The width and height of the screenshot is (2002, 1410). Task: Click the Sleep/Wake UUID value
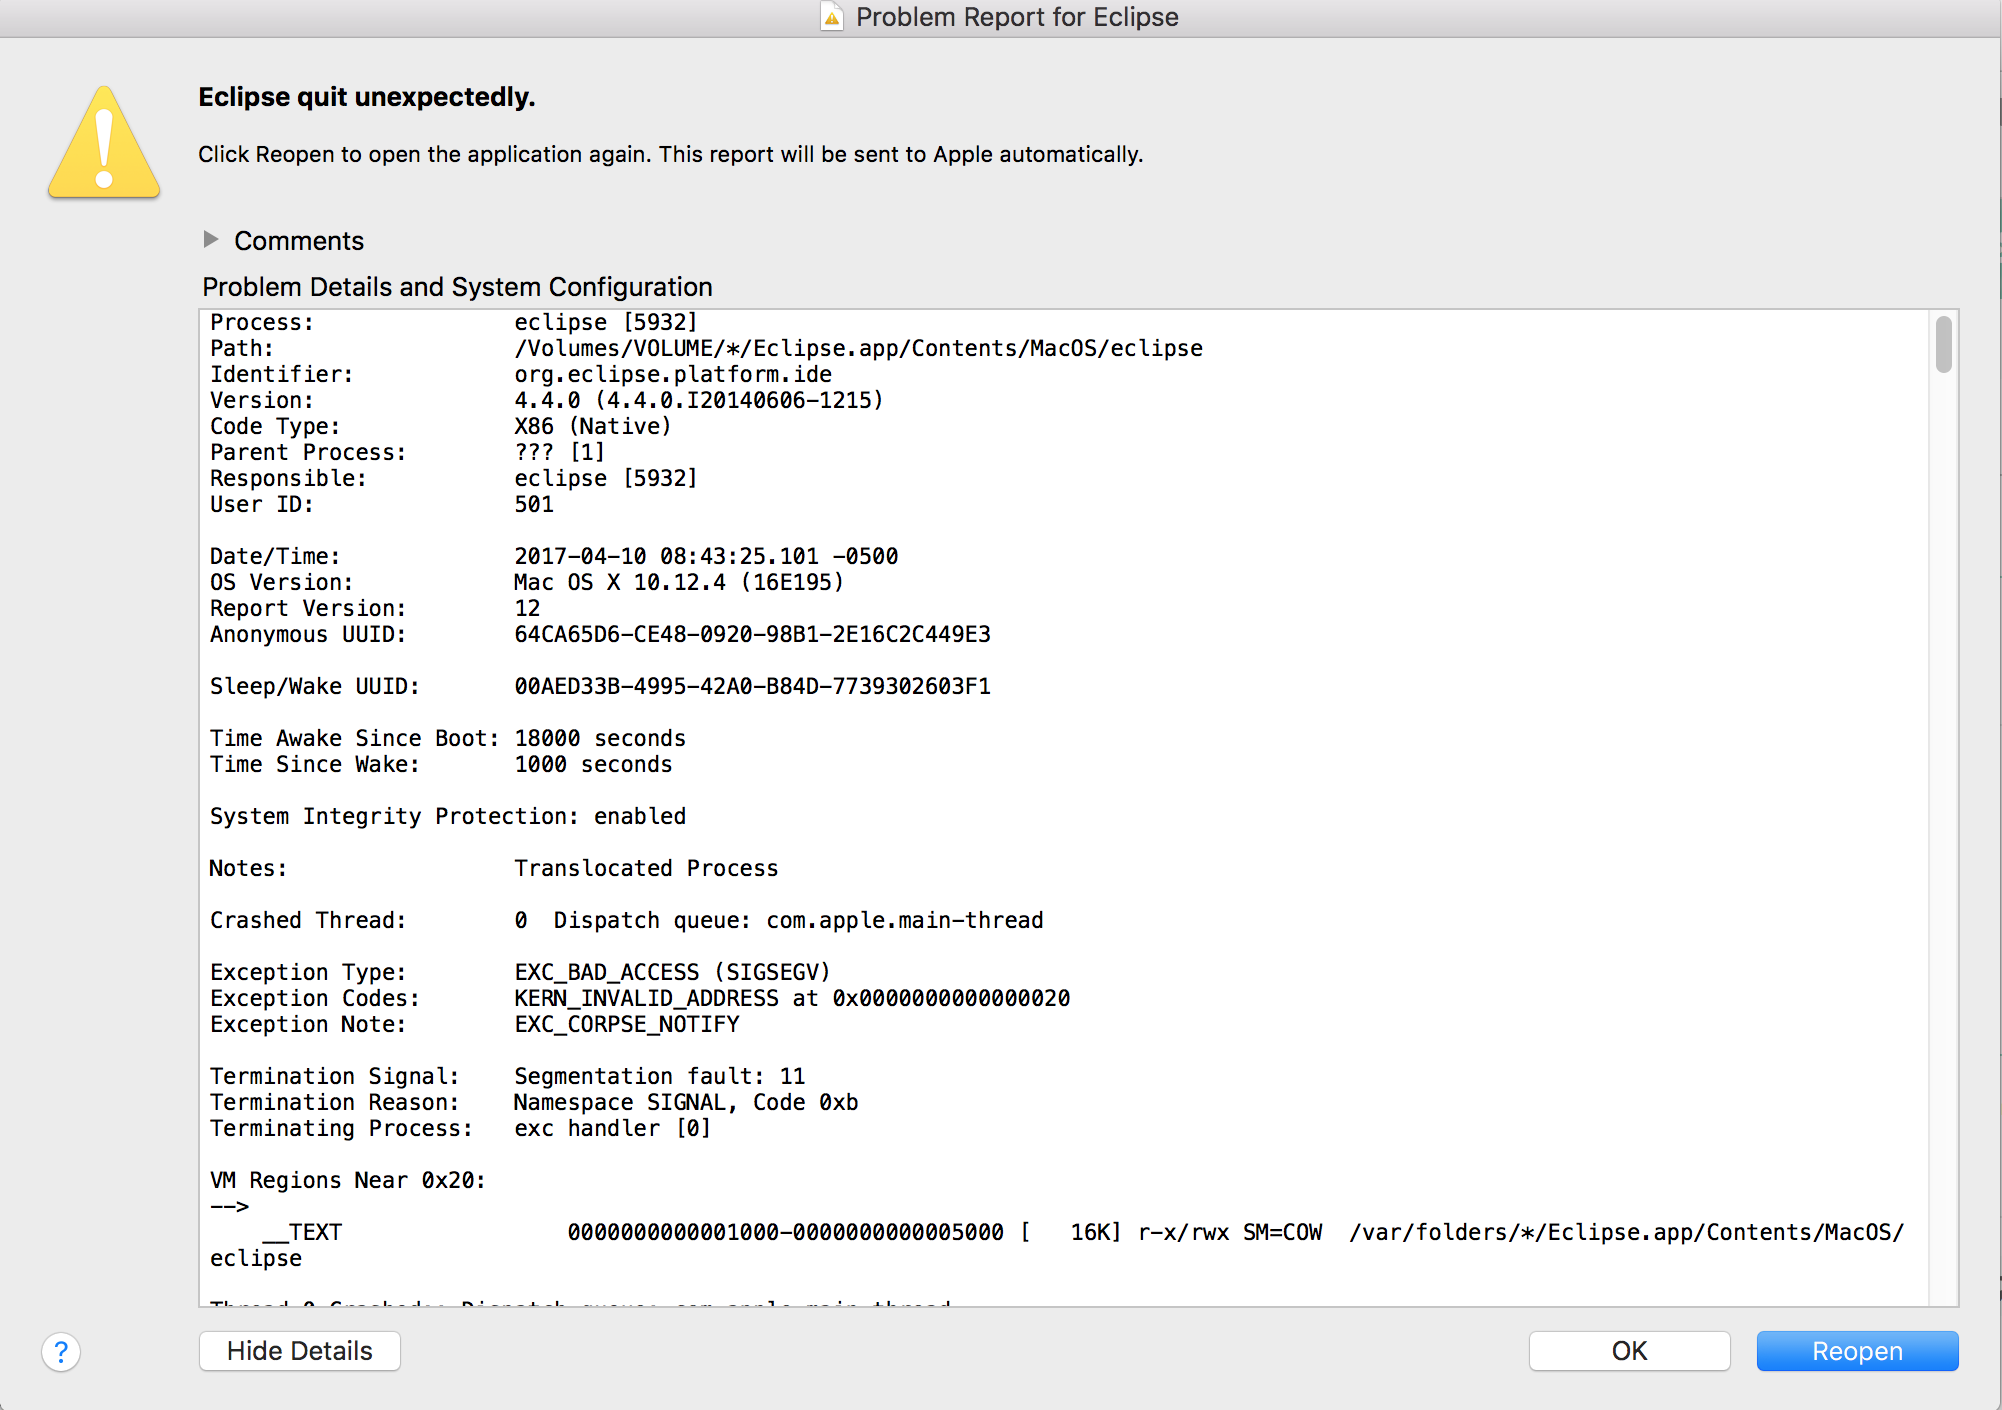coord(752,686)
